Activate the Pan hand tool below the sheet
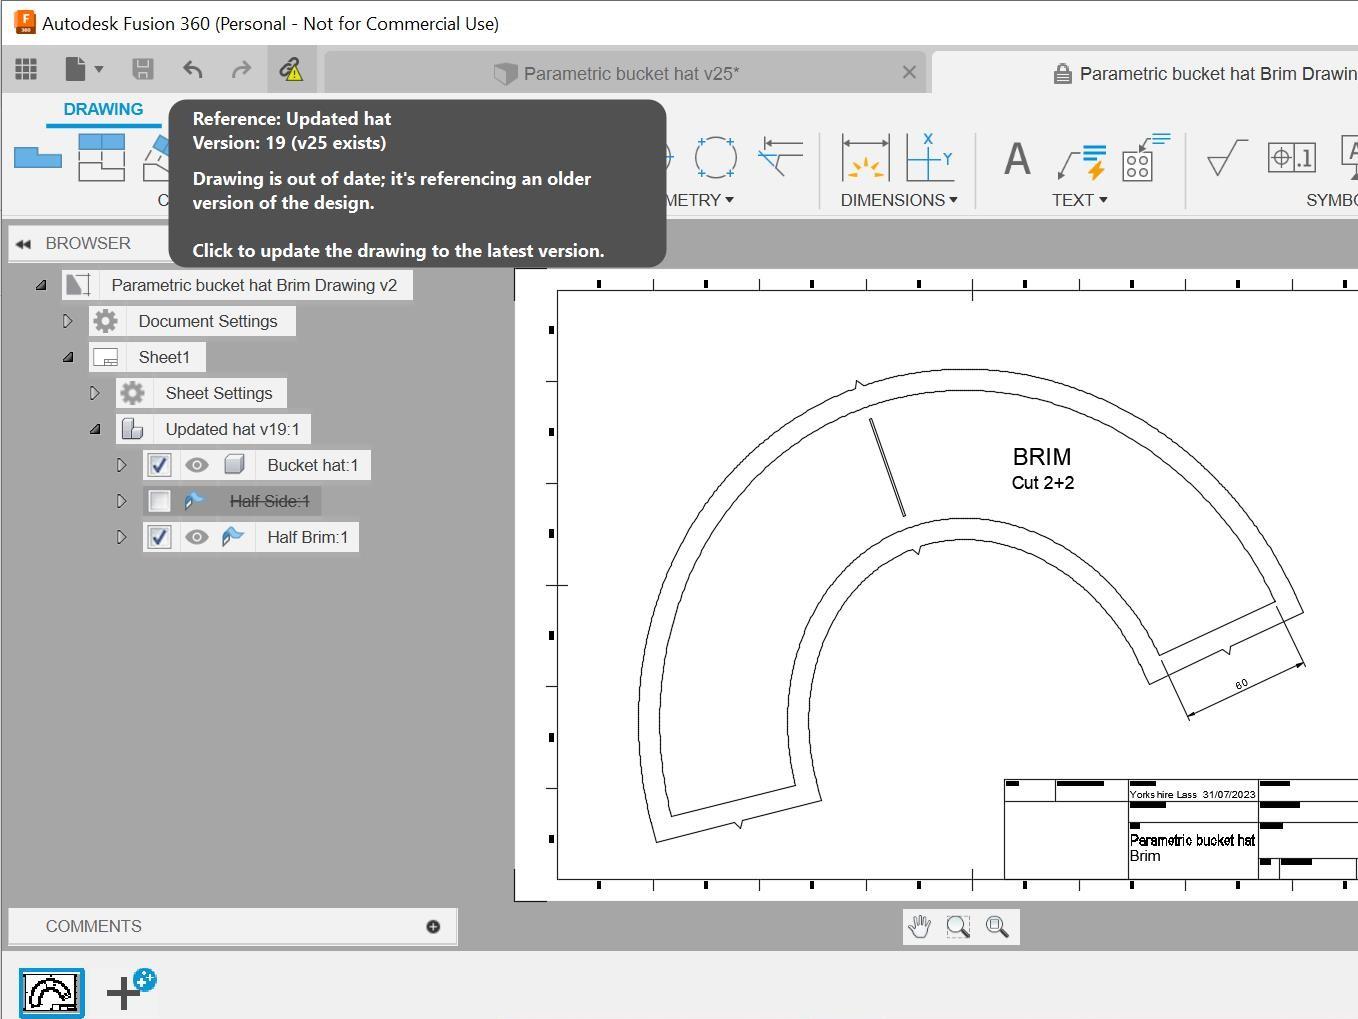This screenshot has height=1019, width=1358. pos(919,926)
